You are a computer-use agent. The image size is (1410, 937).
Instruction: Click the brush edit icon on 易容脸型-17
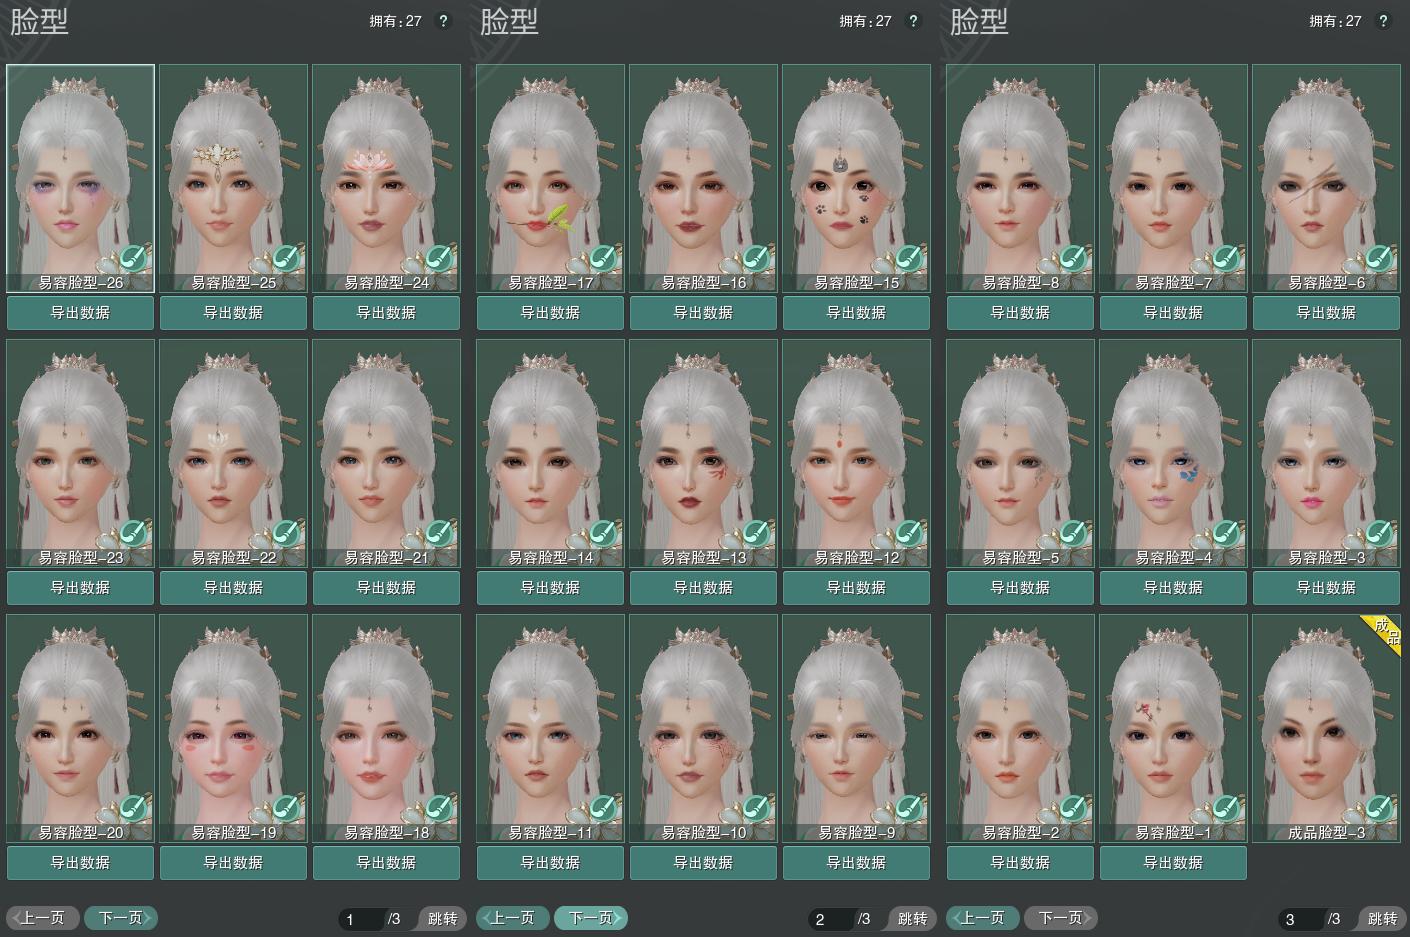click(x=603, y=259)
